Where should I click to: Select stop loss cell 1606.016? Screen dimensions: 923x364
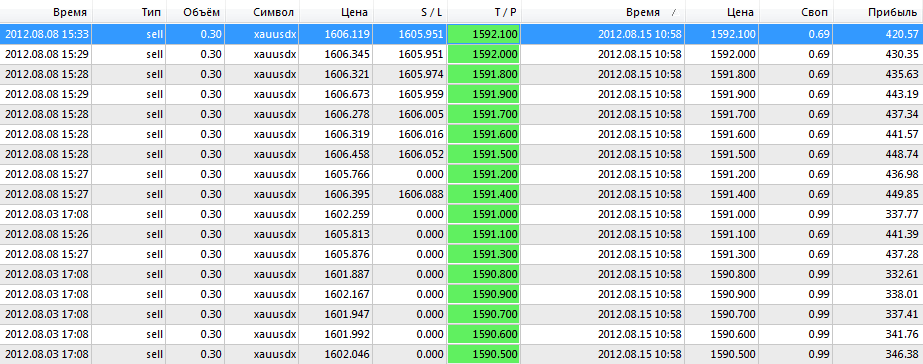(x=409, y=134)
